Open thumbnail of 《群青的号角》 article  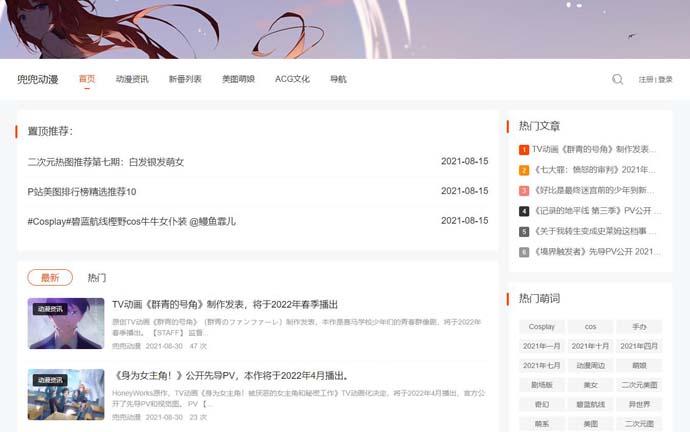point(66,323)
